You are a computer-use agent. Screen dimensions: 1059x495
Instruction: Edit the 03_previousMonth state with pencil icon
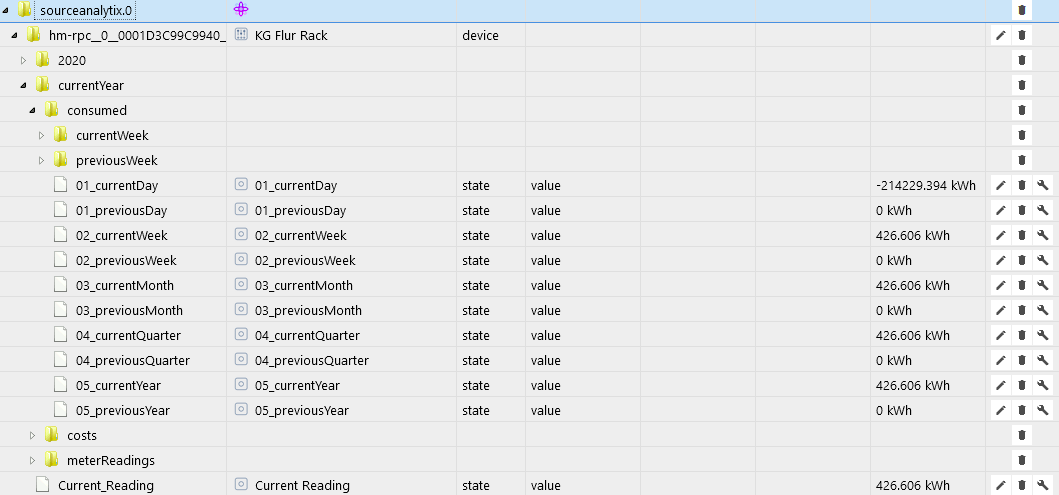point(1000,310)
